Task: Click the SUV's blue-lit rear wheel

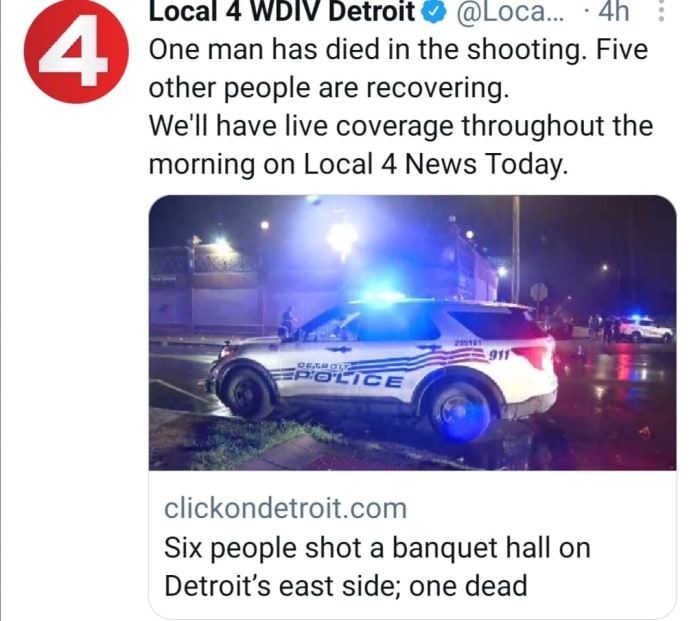Action: click(x=459, y=411)
